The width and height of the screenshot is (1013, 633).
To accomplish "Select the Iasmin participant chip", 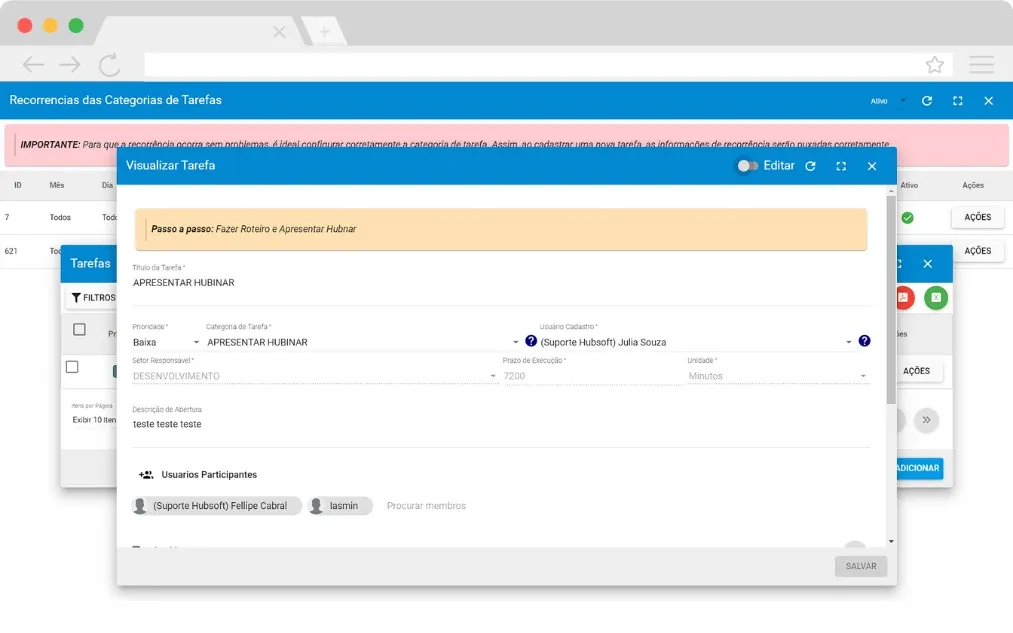I will [340, 506].
